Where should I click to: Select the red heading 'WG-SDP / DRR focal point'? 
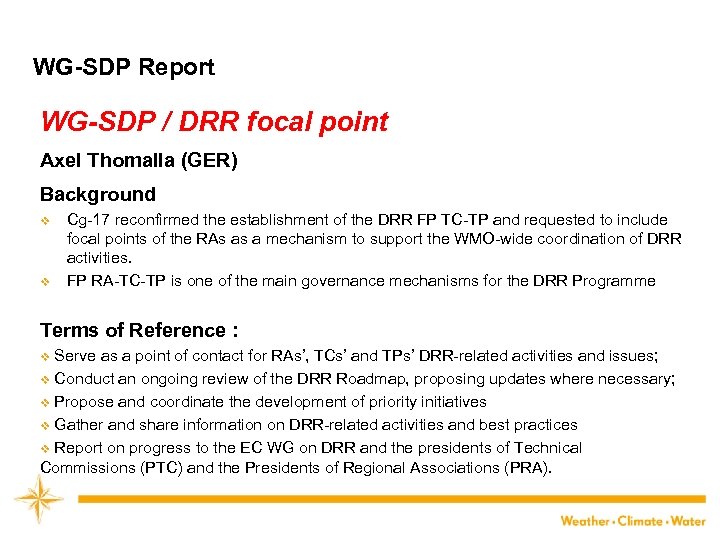[x=214, y=122]
